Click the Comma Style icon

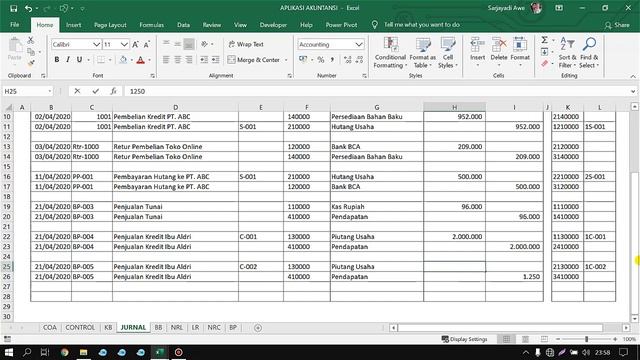click(x=332, y=60)
